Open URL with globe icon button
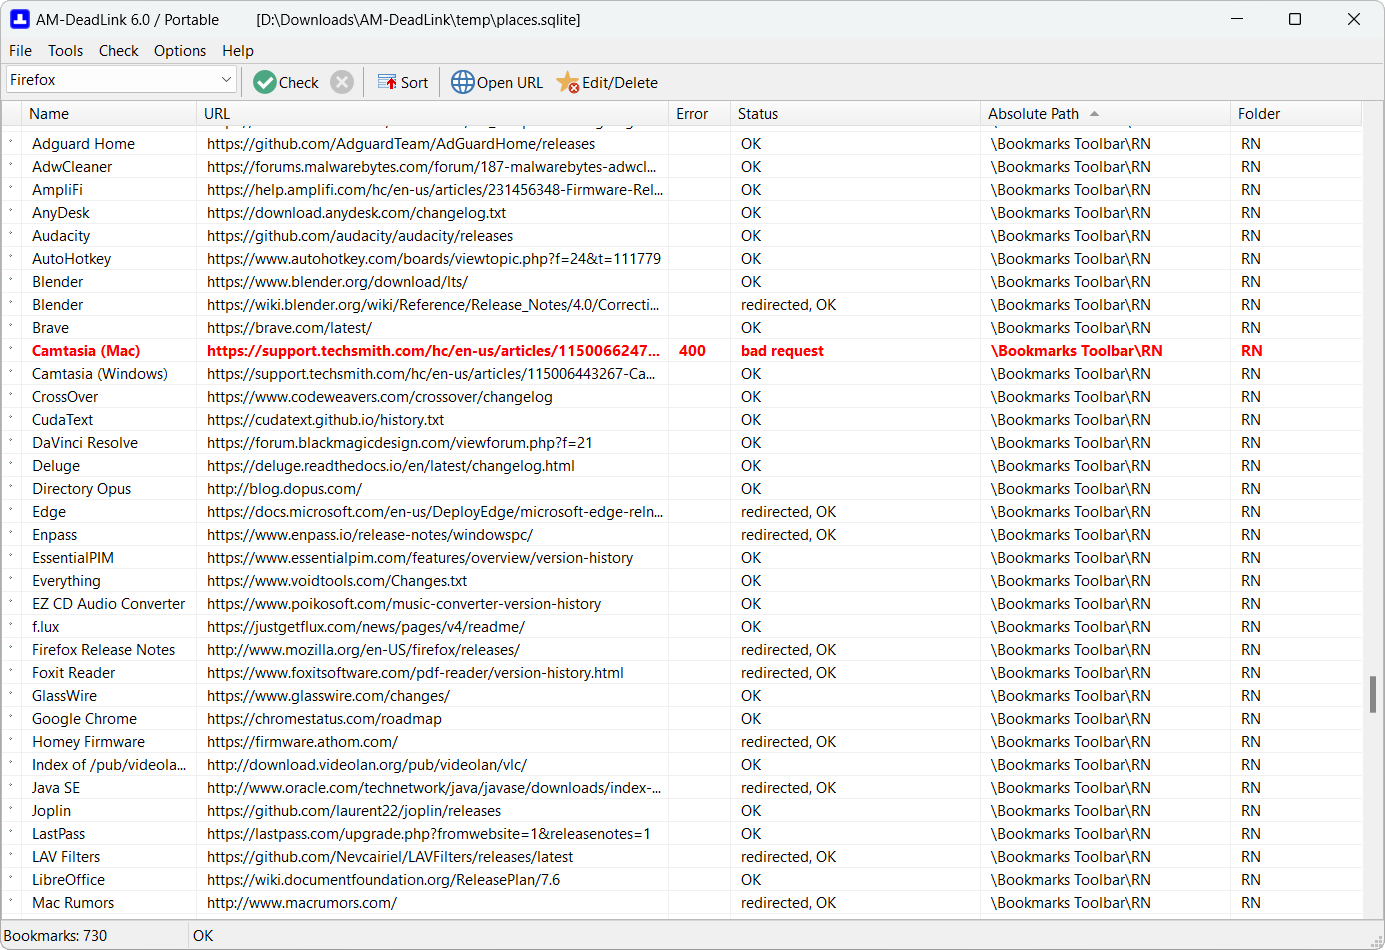This screenshot has height=950, width=1385. click(497, 82)
